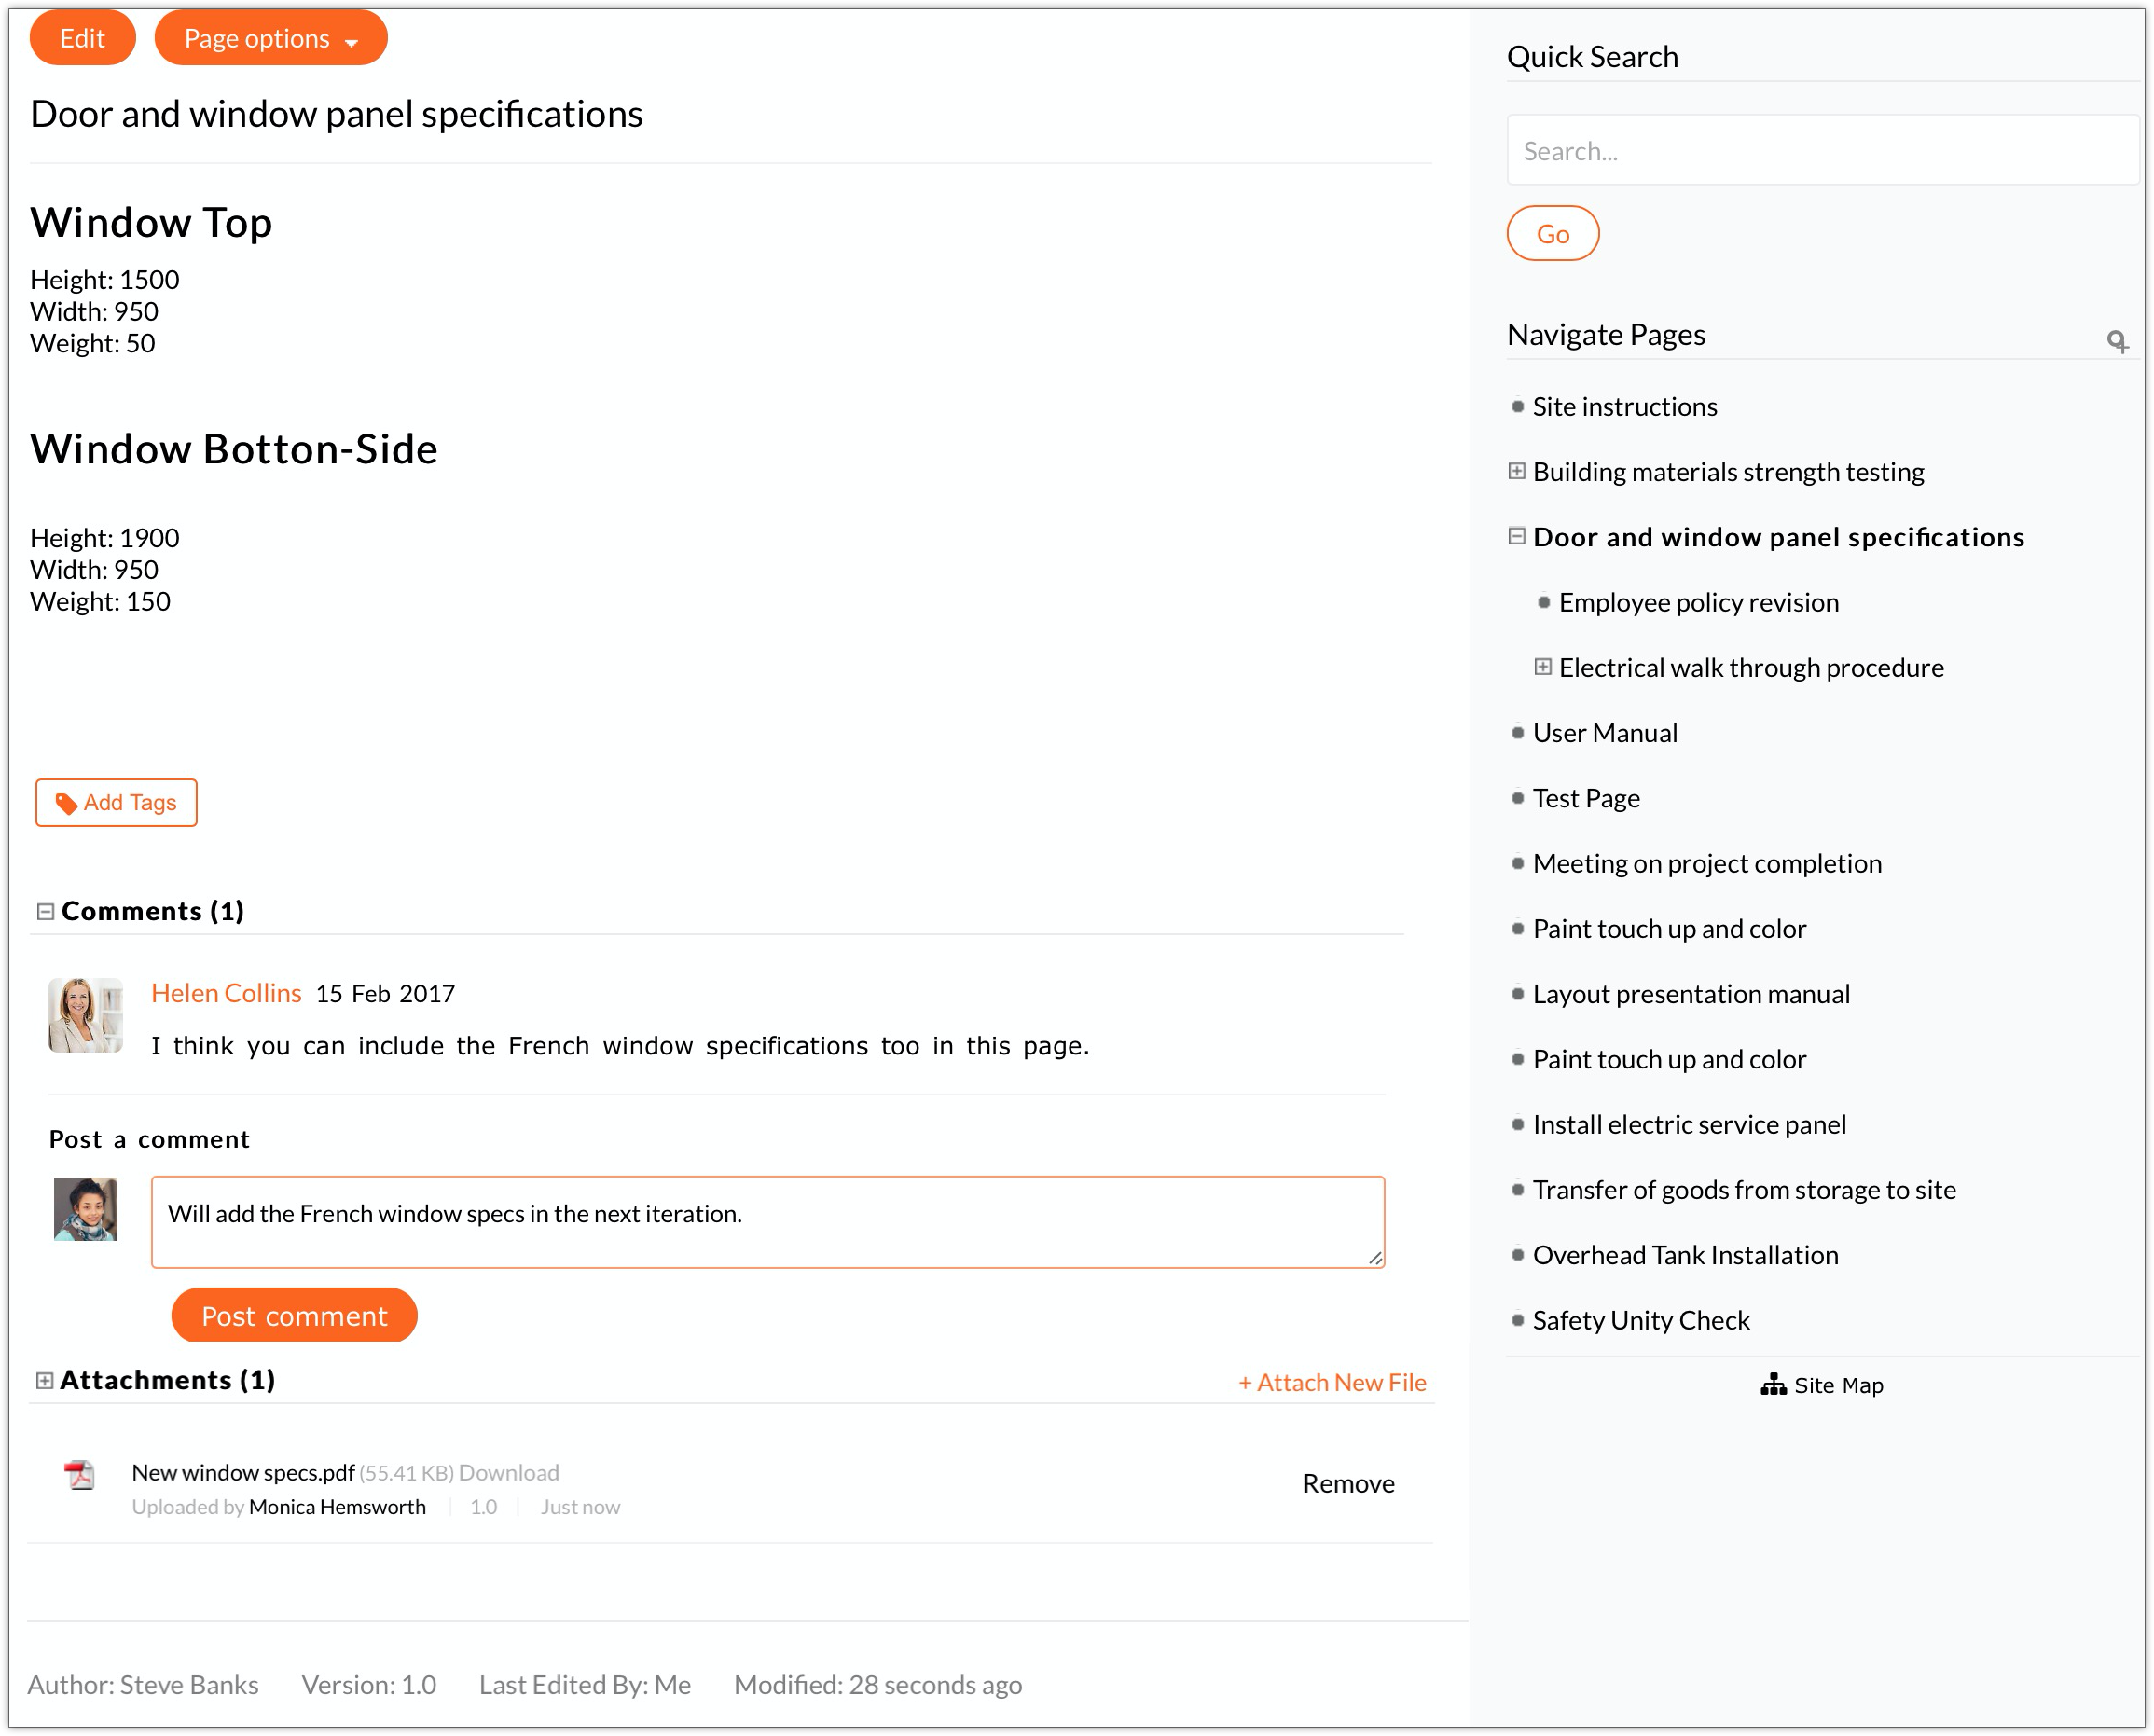Open the User Manual page
Screen dimensions: 2154x1736
pyautogui.click(x=1604, y=733)
